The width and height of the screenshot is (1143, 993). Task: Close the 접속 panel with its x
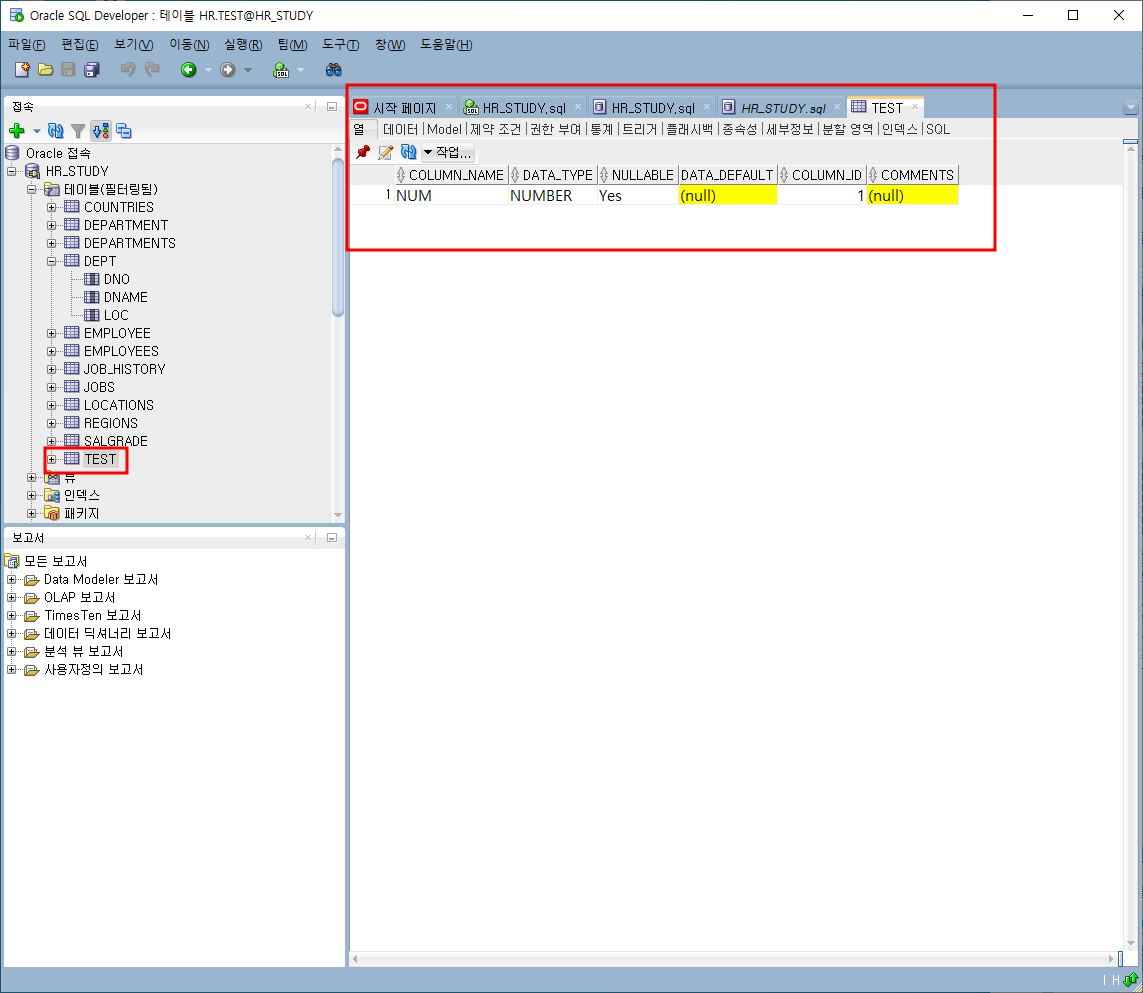[308, 106]
